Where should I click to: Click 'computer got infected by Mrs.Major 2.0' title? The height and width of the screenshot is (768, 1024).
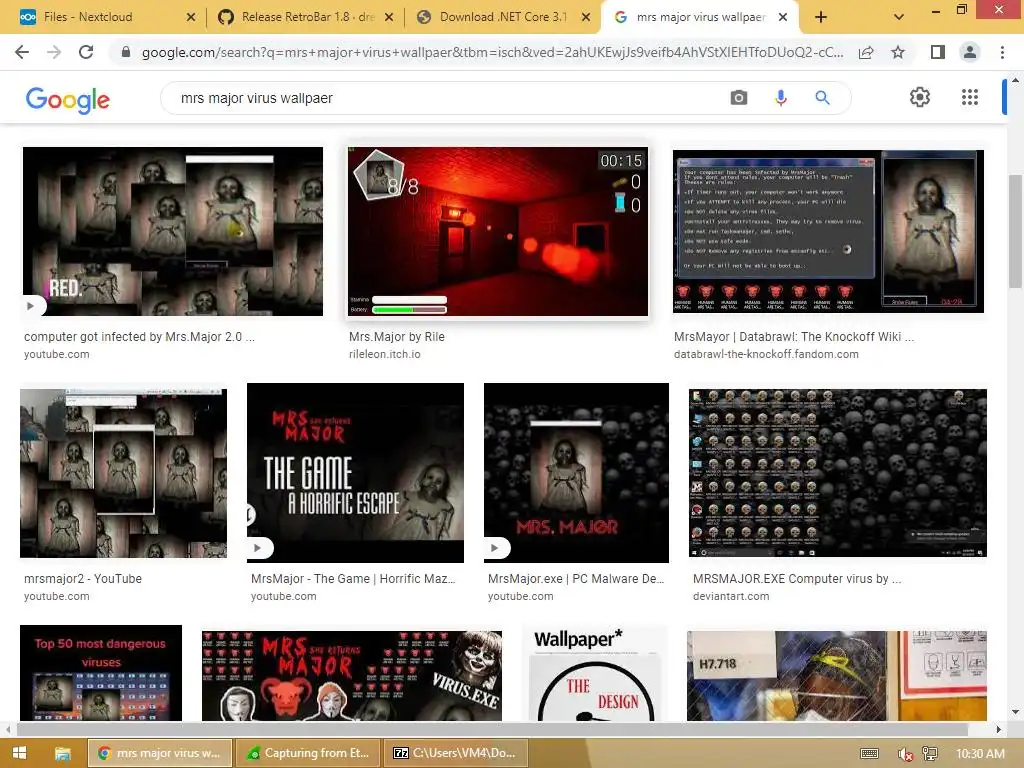(x=139, y=337)
